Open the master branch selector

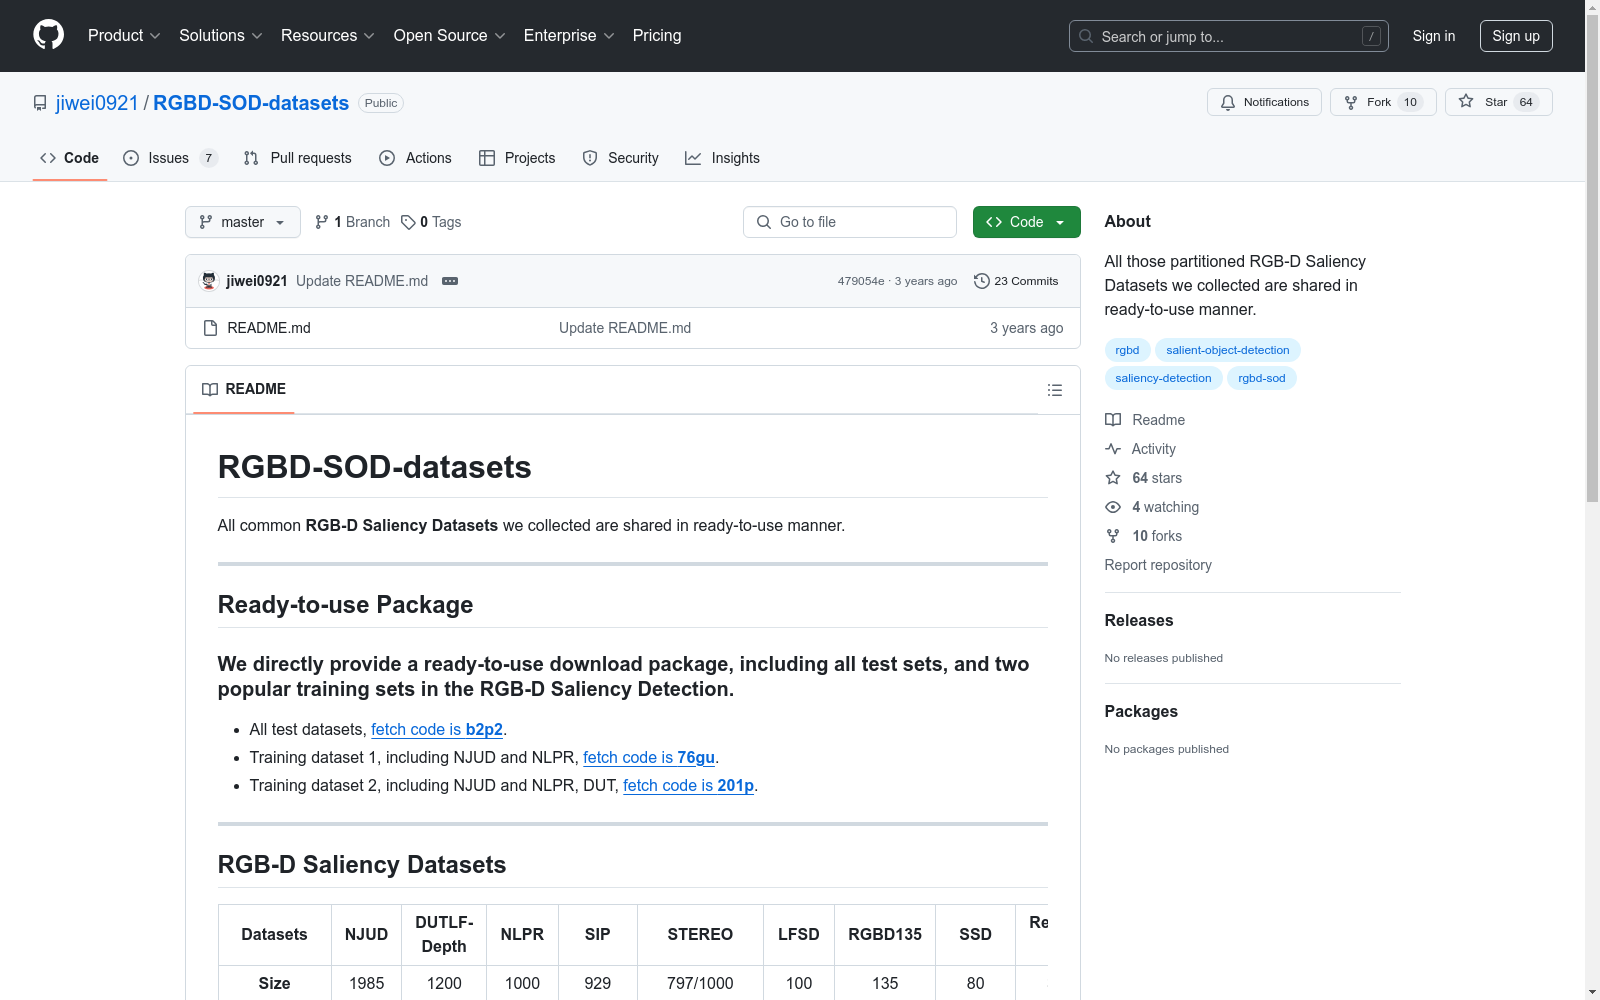coord(243,222)
